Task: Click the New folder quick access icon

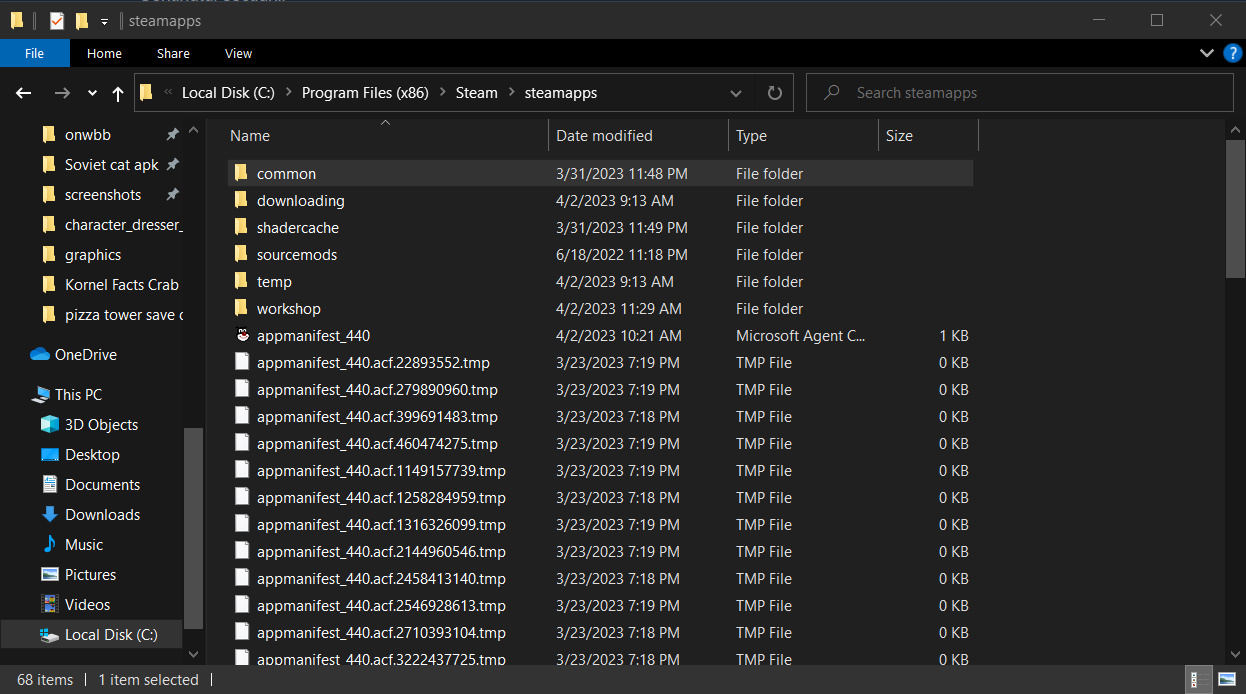Action: (82, 21)
